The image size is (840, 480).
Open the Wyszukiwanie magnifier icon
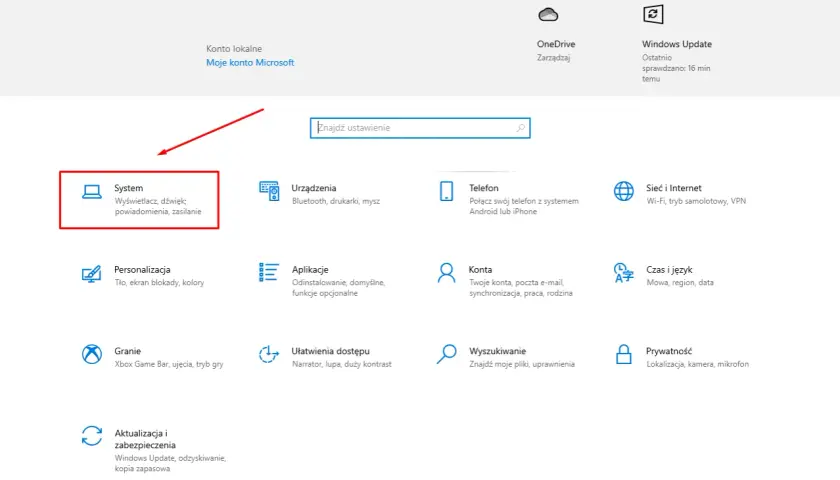(446, 354)
